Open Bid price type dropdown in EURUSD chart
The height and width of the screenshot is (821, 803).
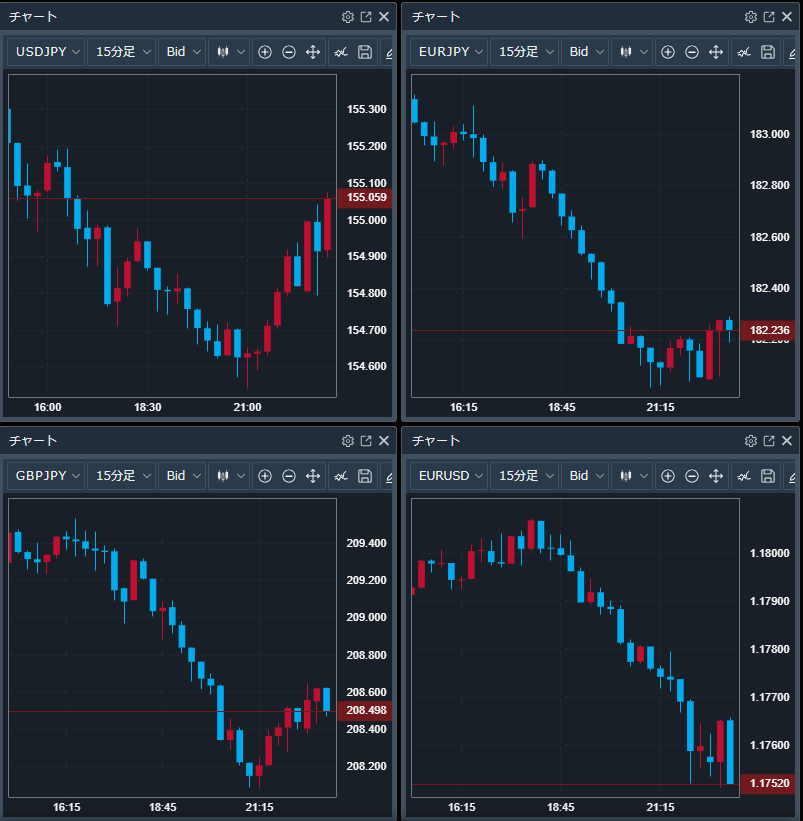[585, 476]
